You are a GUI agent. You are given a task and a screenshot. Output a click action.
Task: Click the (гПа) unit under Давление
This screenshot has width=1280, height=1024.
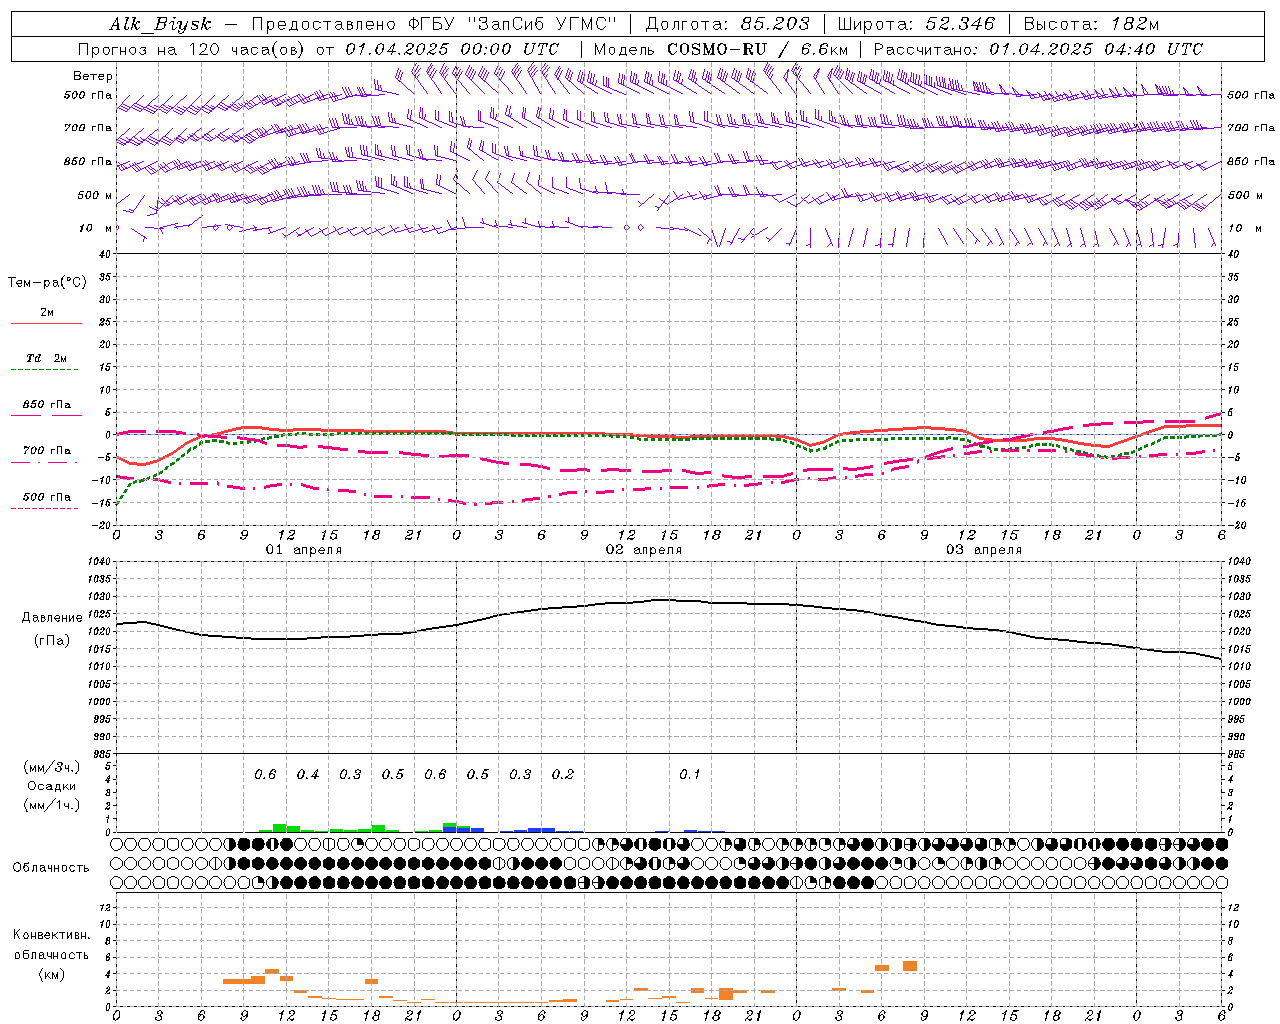pos(52,641)
